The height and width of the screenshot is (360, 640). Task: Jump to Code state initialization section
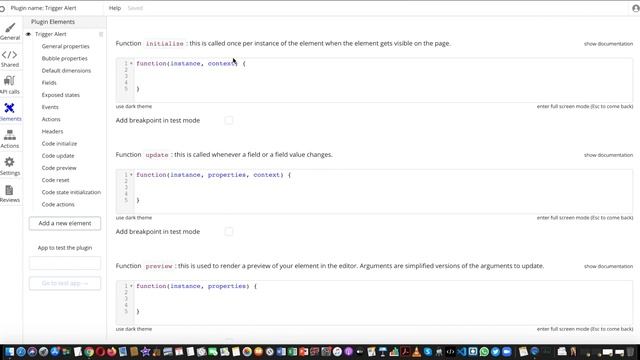click(71, 192)
